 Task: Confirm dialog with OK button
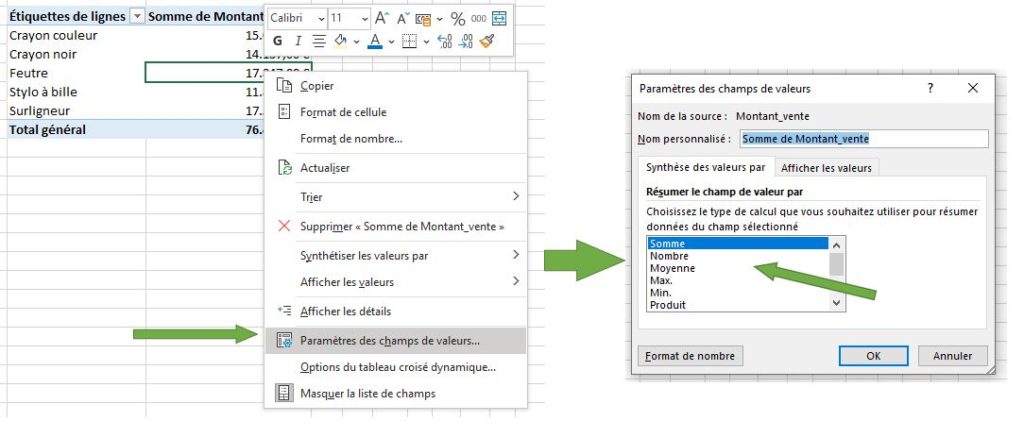click(873, 356)
